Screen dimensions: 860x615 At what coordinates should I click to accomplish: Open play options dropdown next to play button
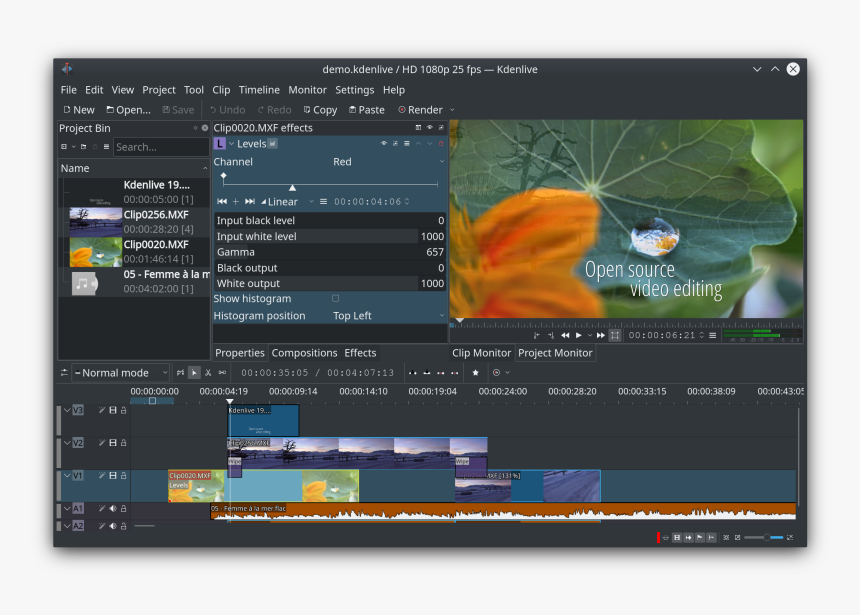point(590,335)
